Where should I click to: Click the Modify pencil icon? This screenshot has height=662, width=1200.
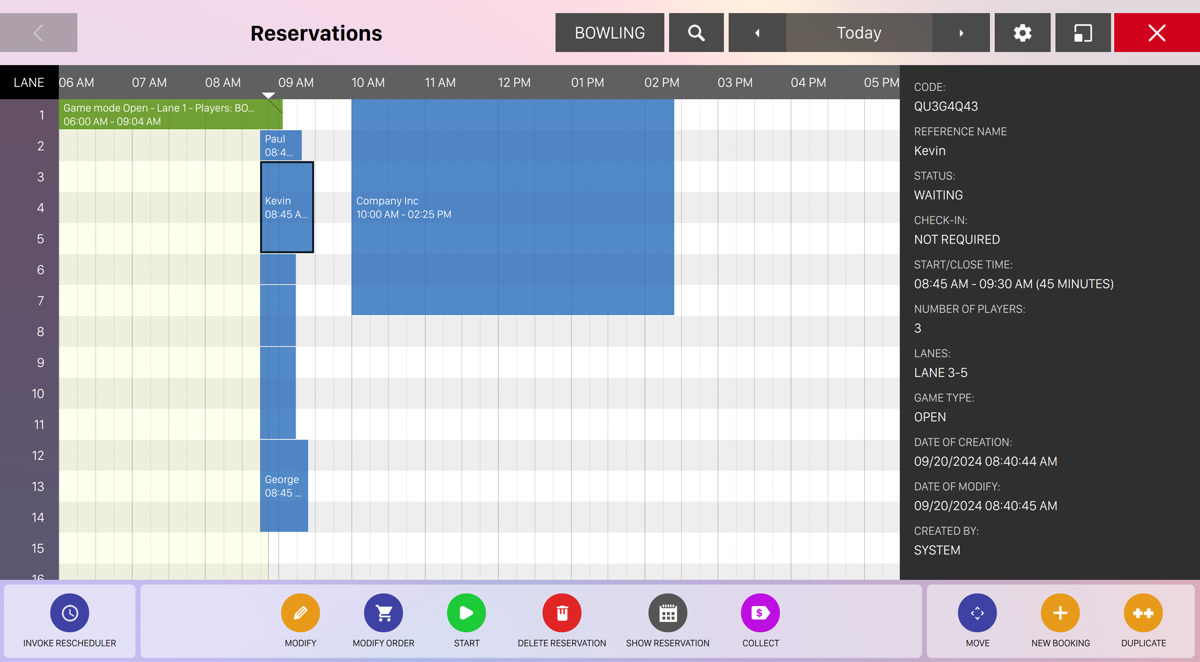[x=300, y=613]
